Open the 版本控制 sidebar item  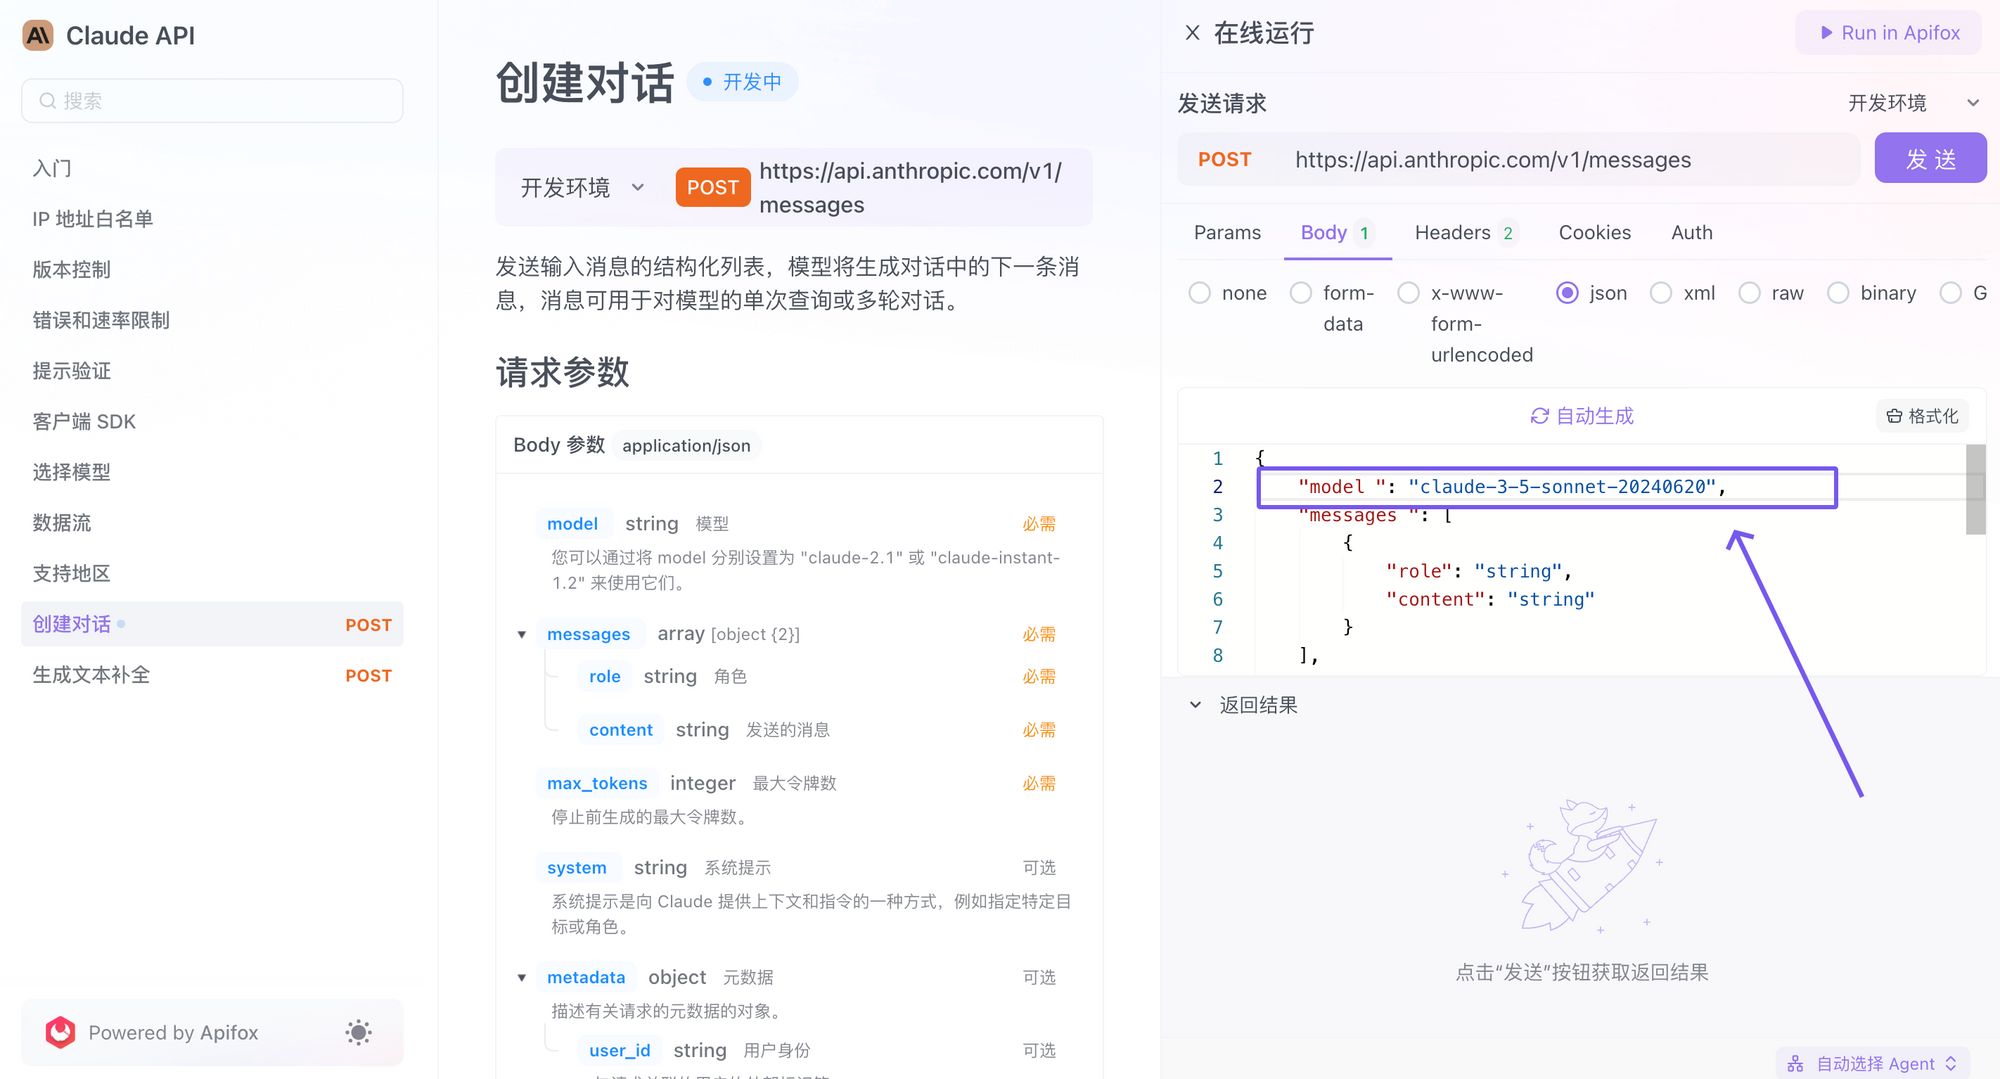tap(212, 270)
